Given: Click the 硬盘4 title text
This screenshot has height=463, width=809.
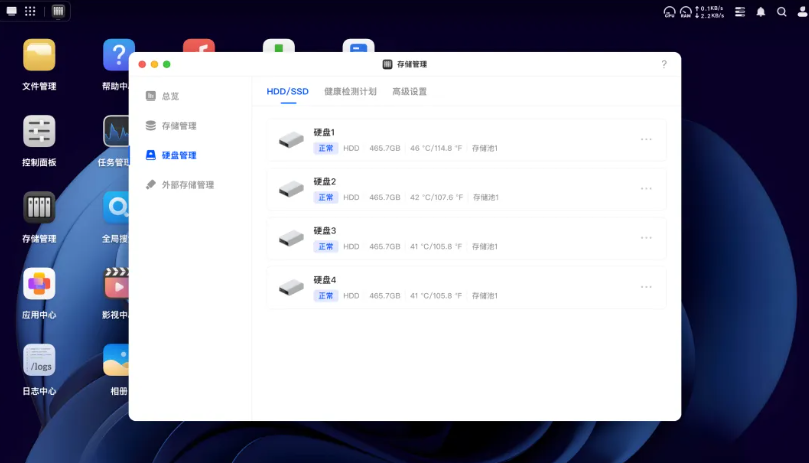Looking at the screenshot, I should (325, 280).
